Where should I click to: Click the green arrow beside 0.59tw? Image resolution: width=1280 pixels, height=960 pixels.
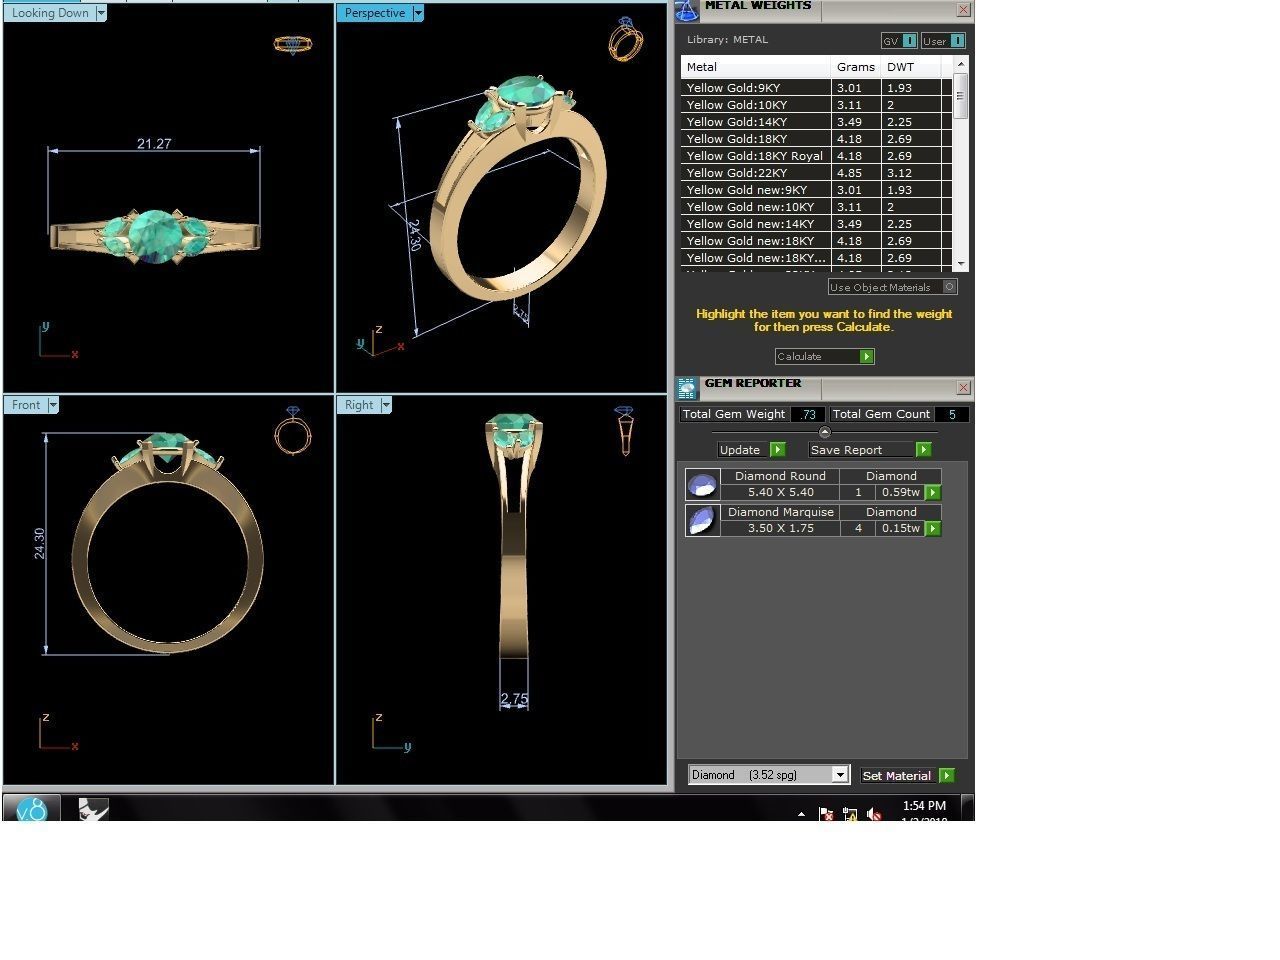(933, 492)
